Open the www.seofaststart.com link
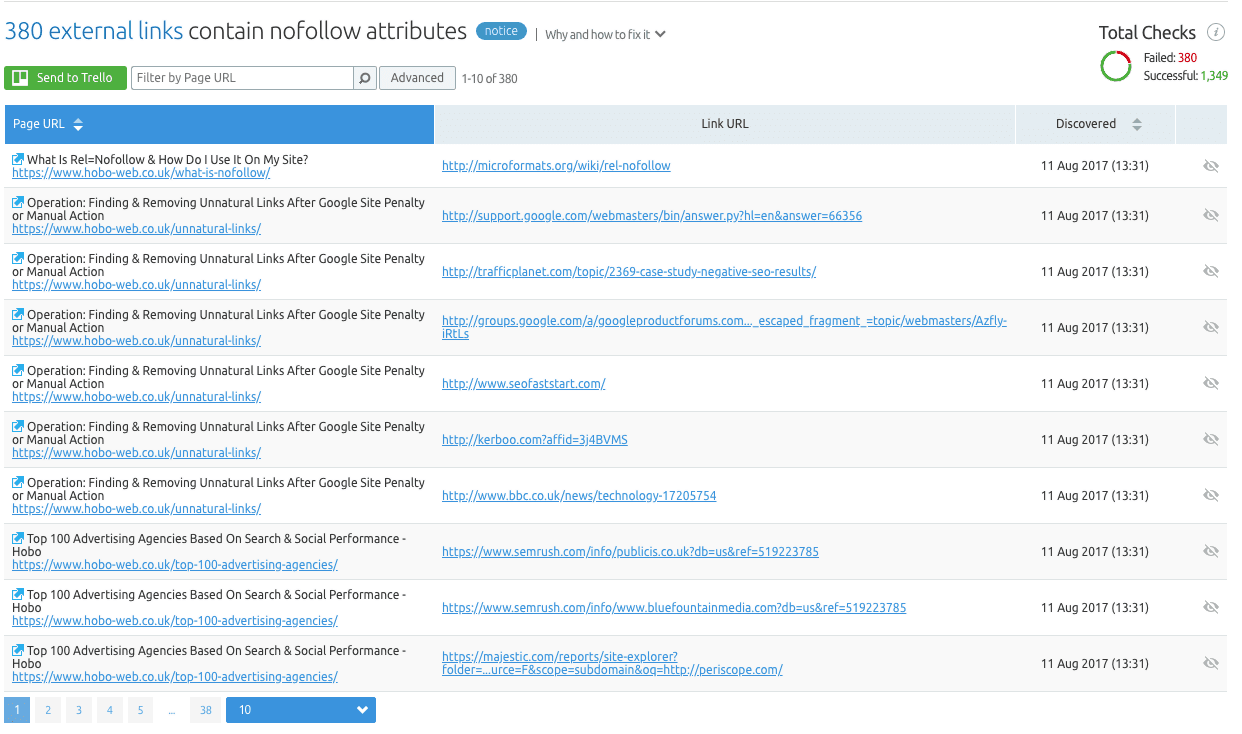The image size is (1242, 734). [x=523, y=383]
